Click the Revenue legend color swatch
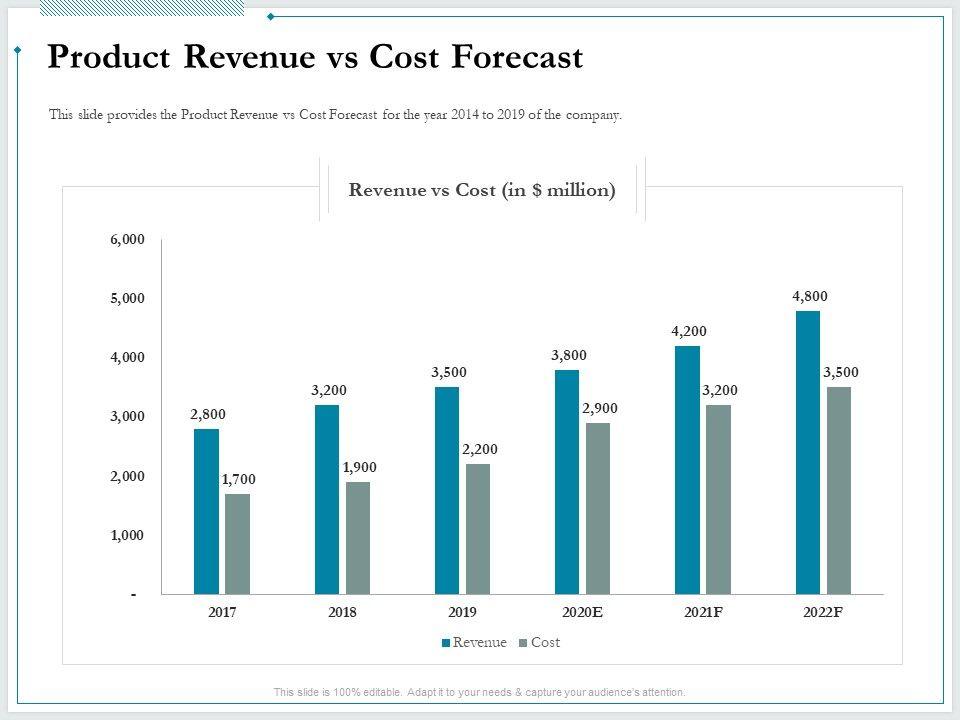The width and height of the screenshot is (960, 720). [x=446, y=643]
